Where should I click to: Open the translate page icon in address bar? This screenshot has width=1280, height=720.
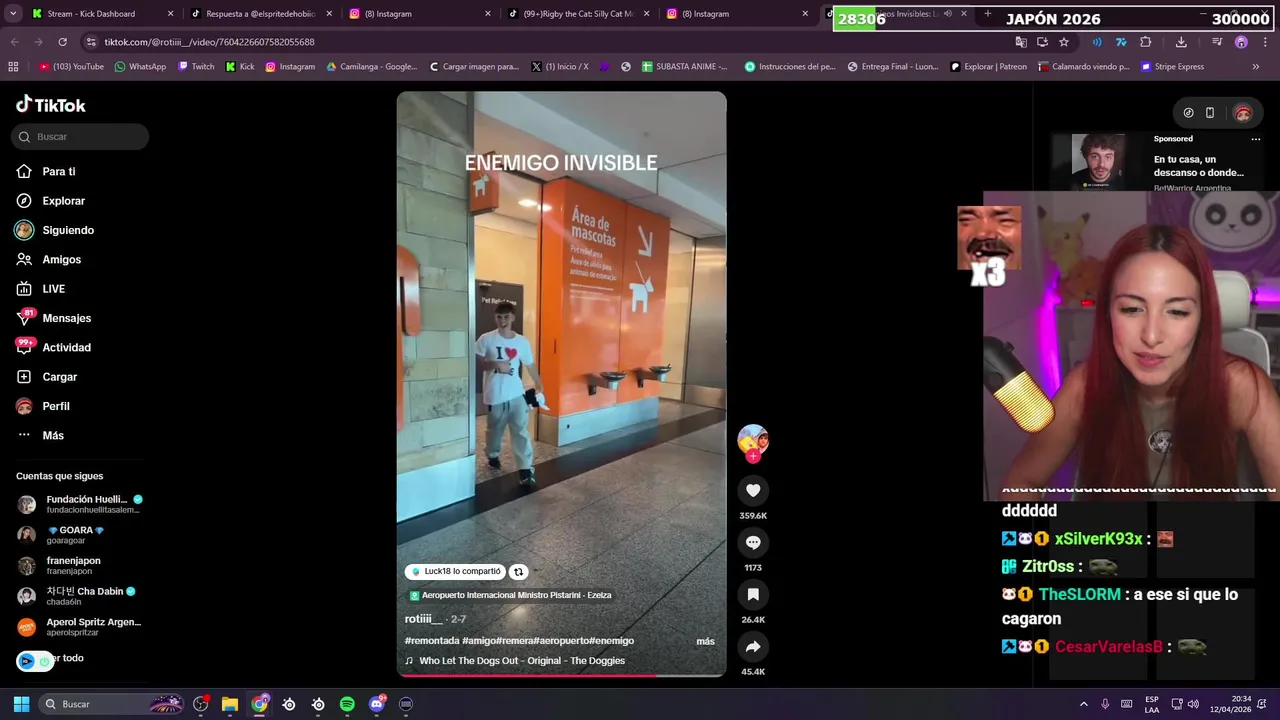[1021, 42]
